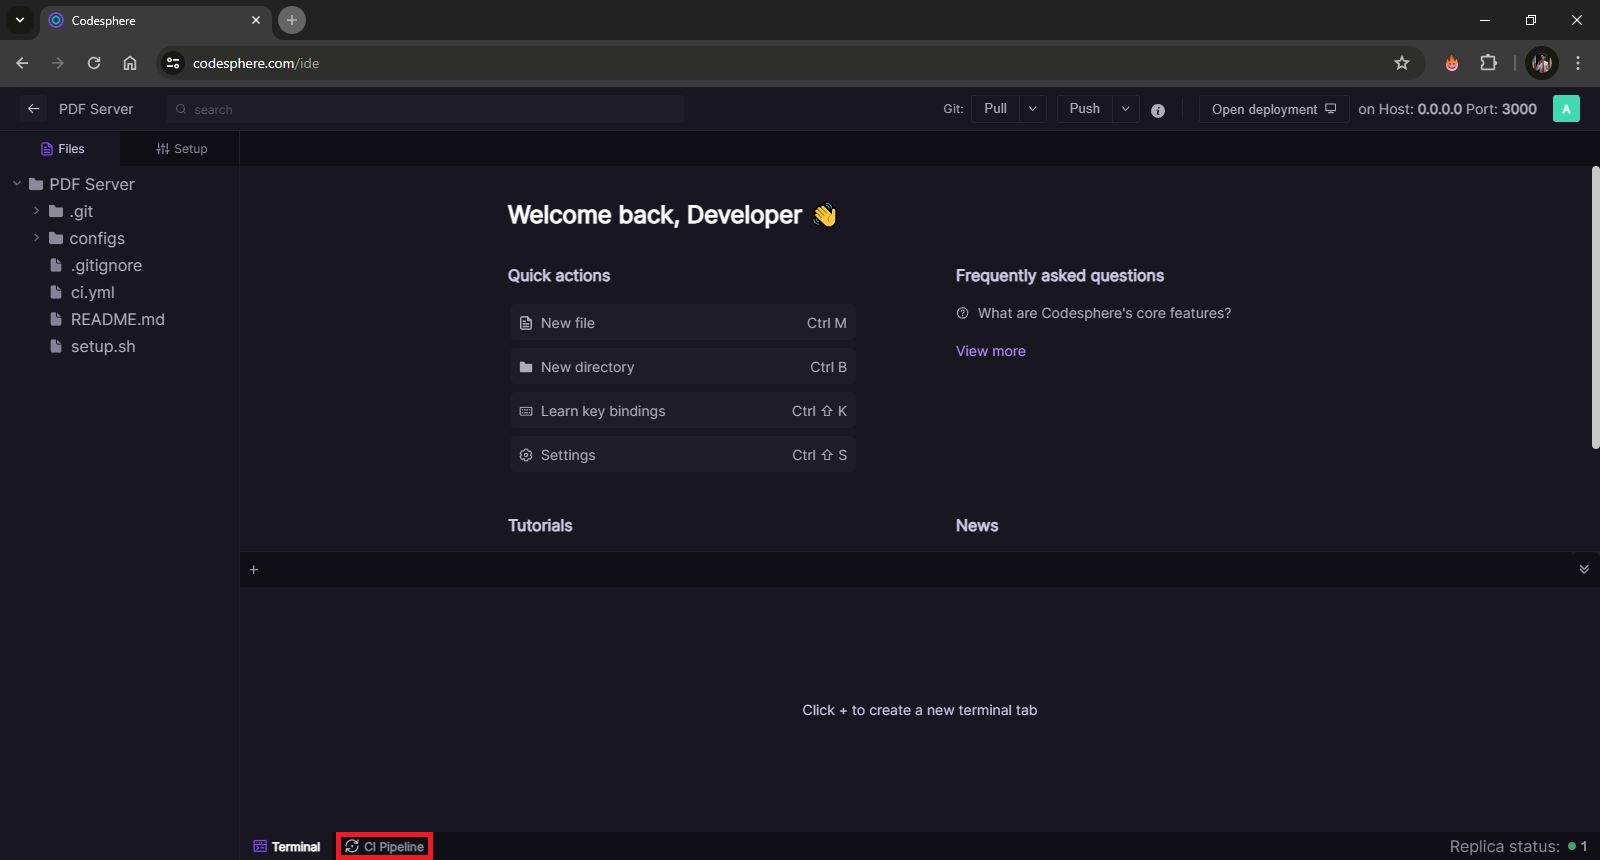
Task: Click the 'Replica status' indicator
Action: [1519, 846]
